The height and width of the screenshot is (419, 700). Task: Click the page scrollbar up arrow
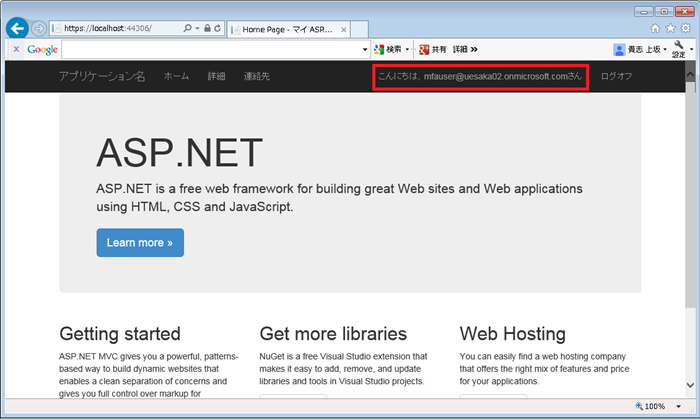pyautogui.click(x=690, y=74)
